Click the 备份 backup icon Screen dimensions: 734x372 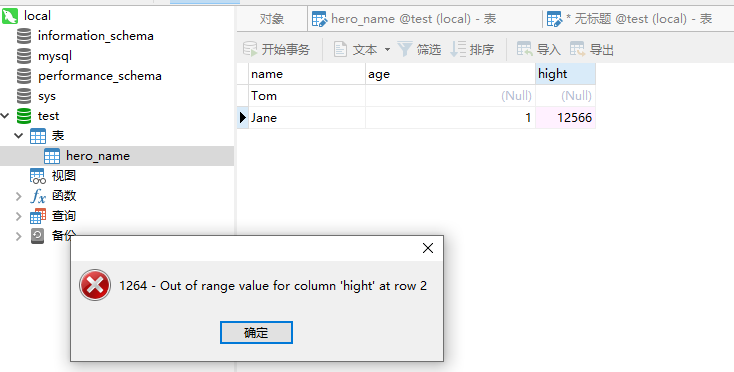click(x=37, y=236)
